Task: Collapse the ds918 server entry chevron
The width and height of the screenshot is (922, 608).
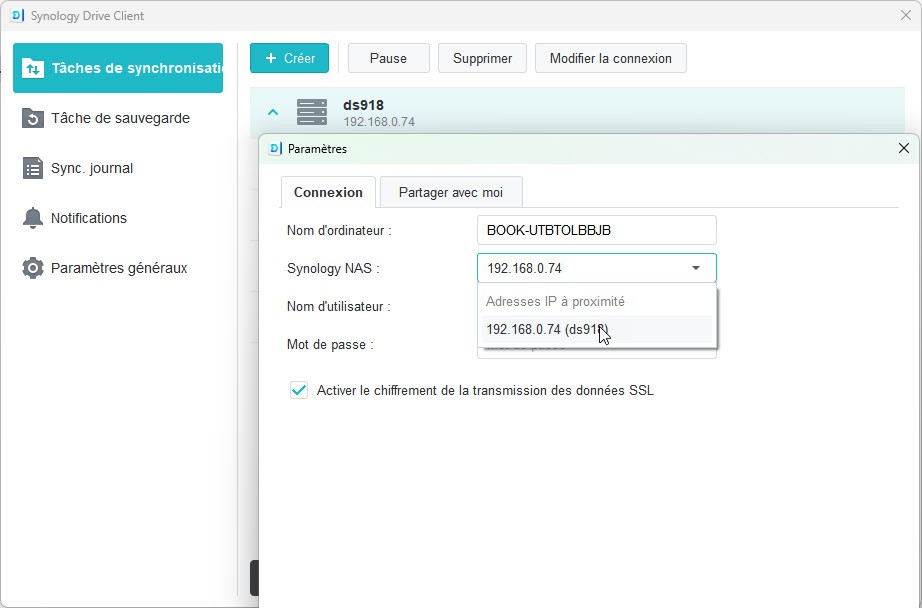Action: [273, 112]
